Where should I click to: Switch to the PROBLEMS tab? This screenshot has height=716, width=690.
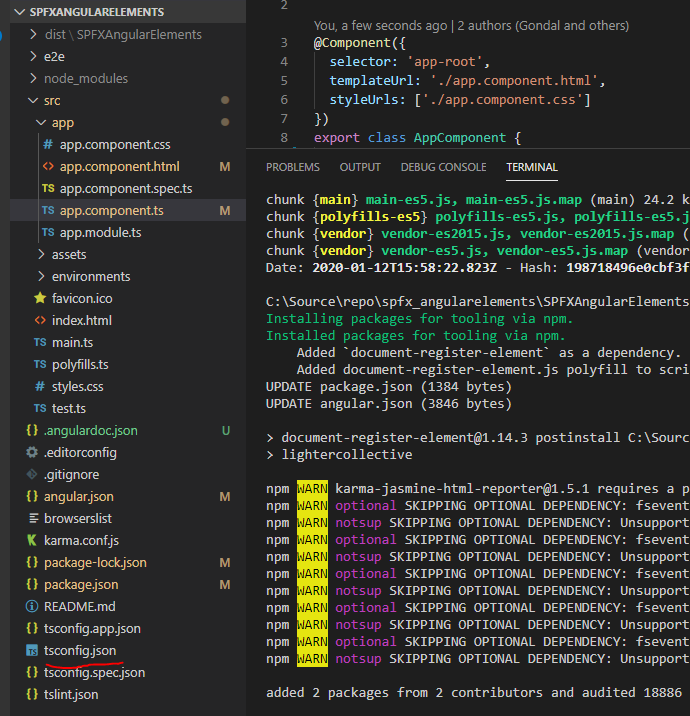pyautogui.click(x=292, y=167)
